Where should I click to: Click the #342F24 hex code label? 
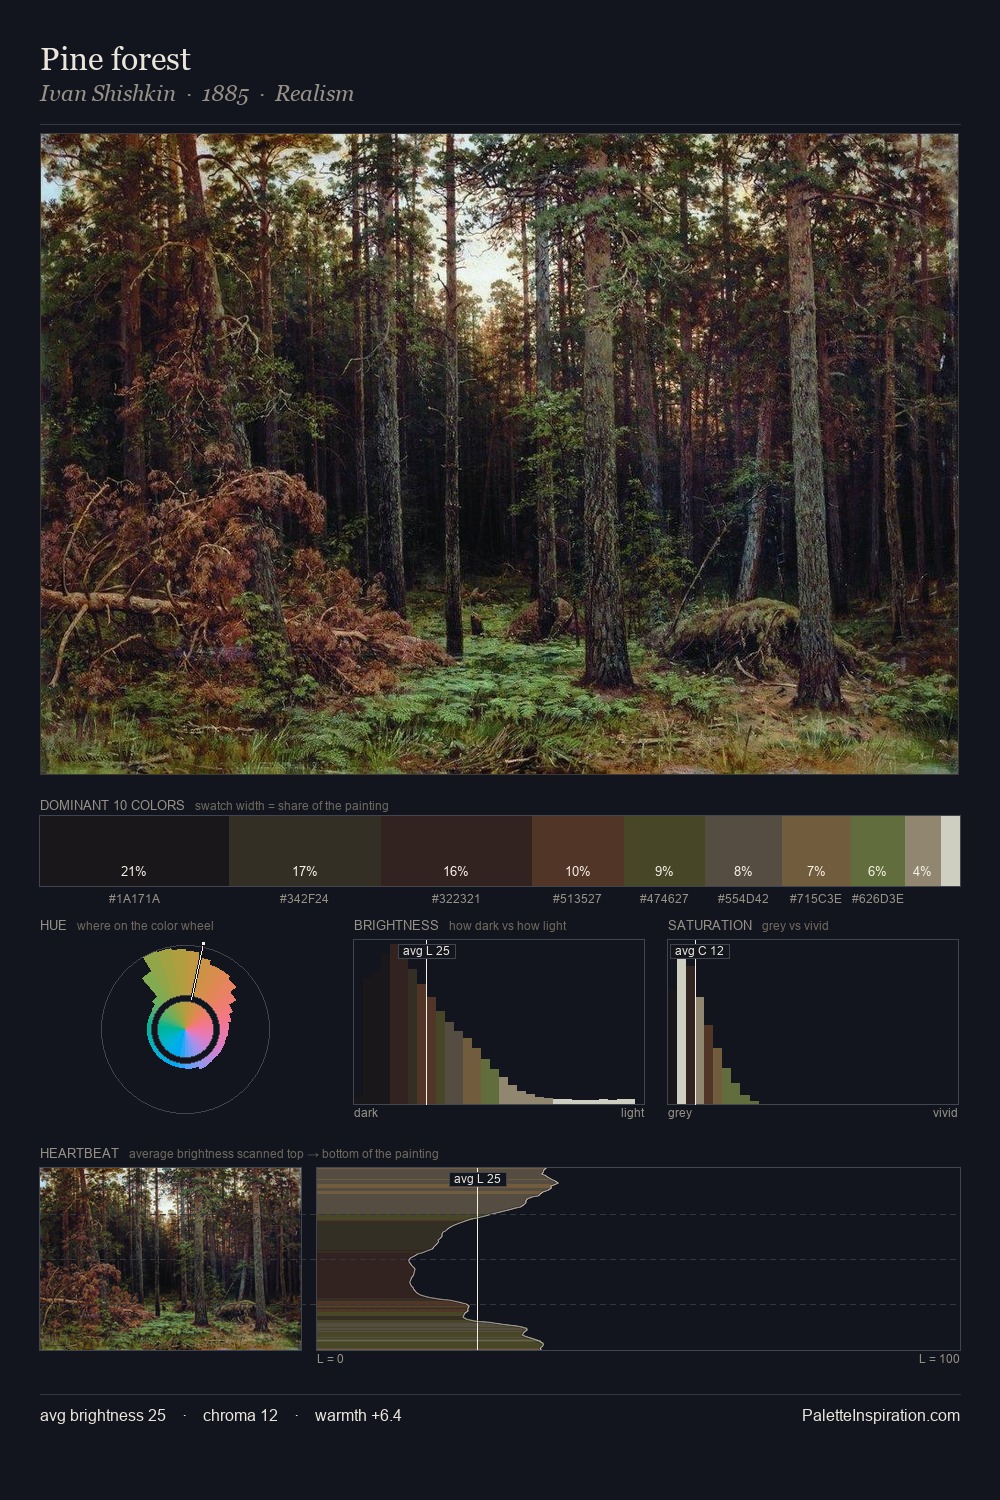coord(304,899)
